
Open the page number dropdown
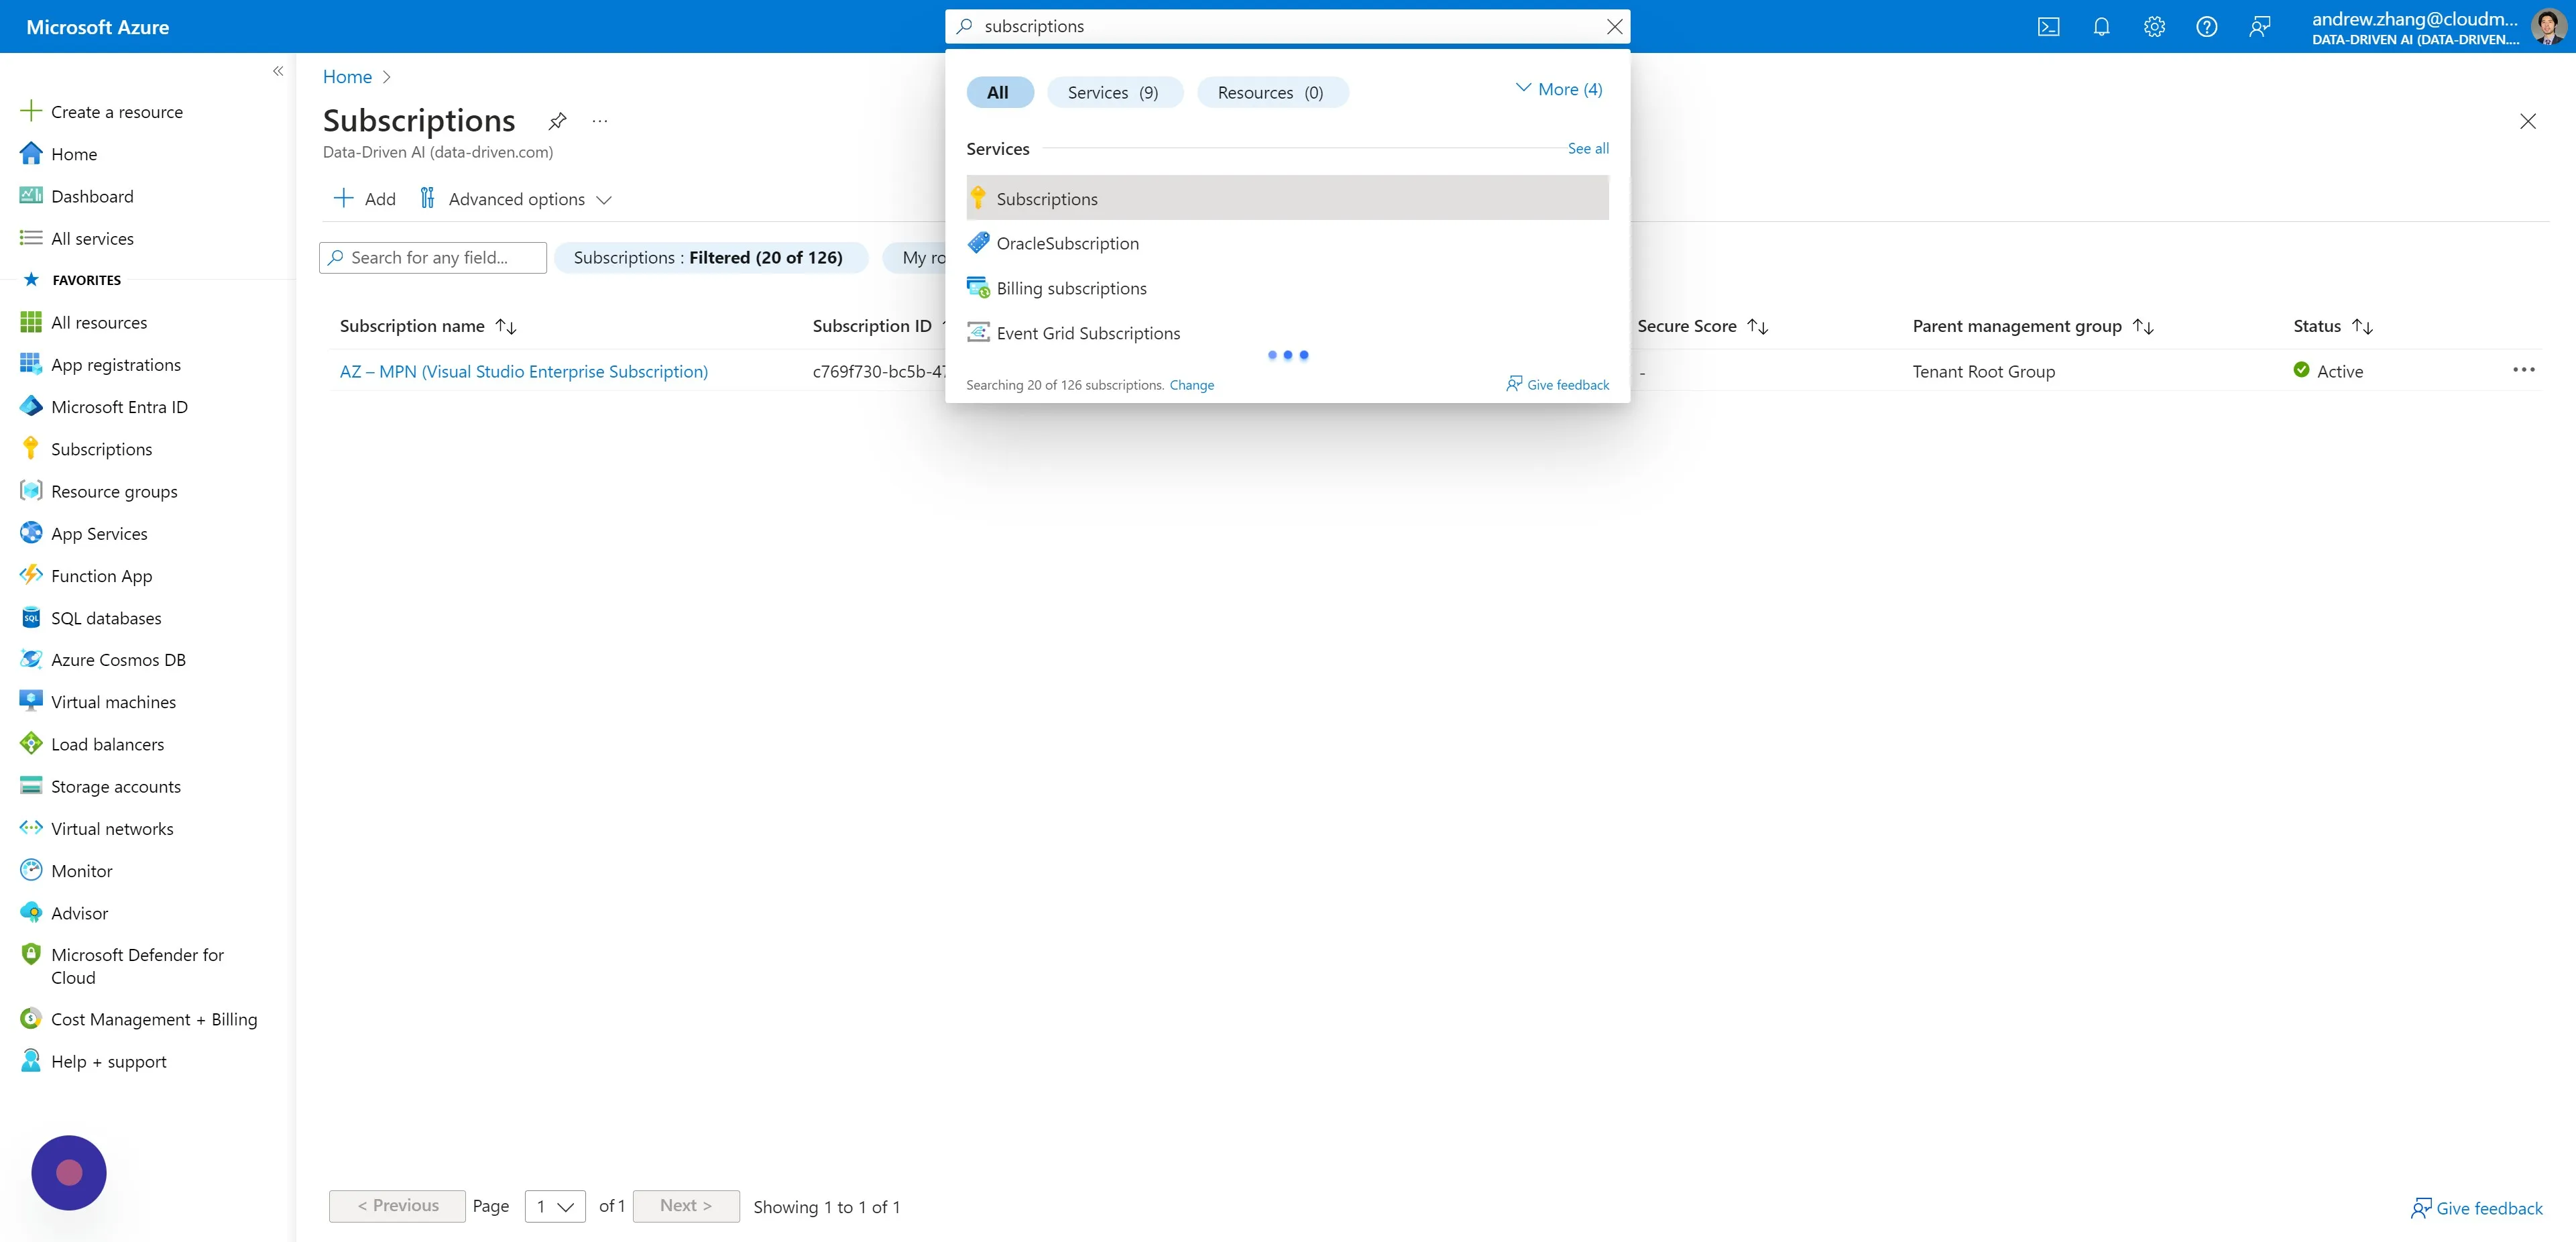pos(555,1206)
